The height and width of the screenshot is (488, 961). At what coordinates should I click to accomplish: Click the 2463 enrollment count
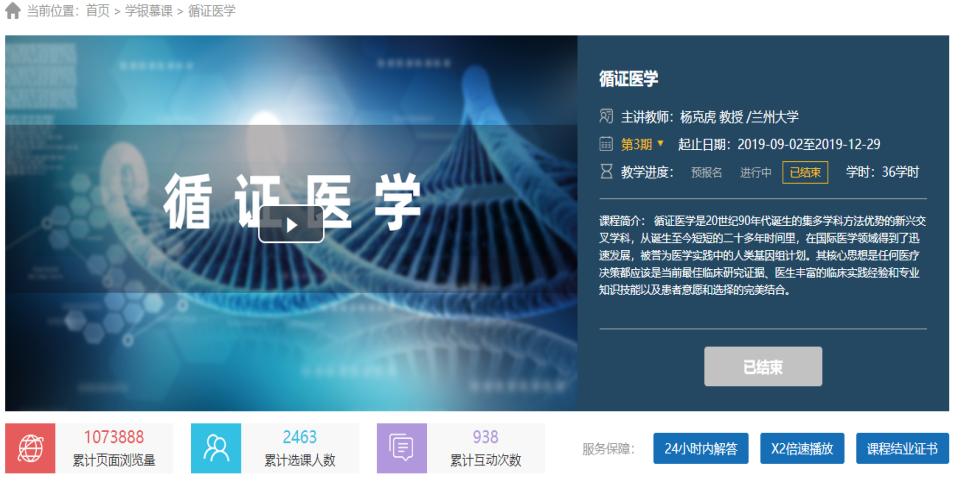[300, 437]
